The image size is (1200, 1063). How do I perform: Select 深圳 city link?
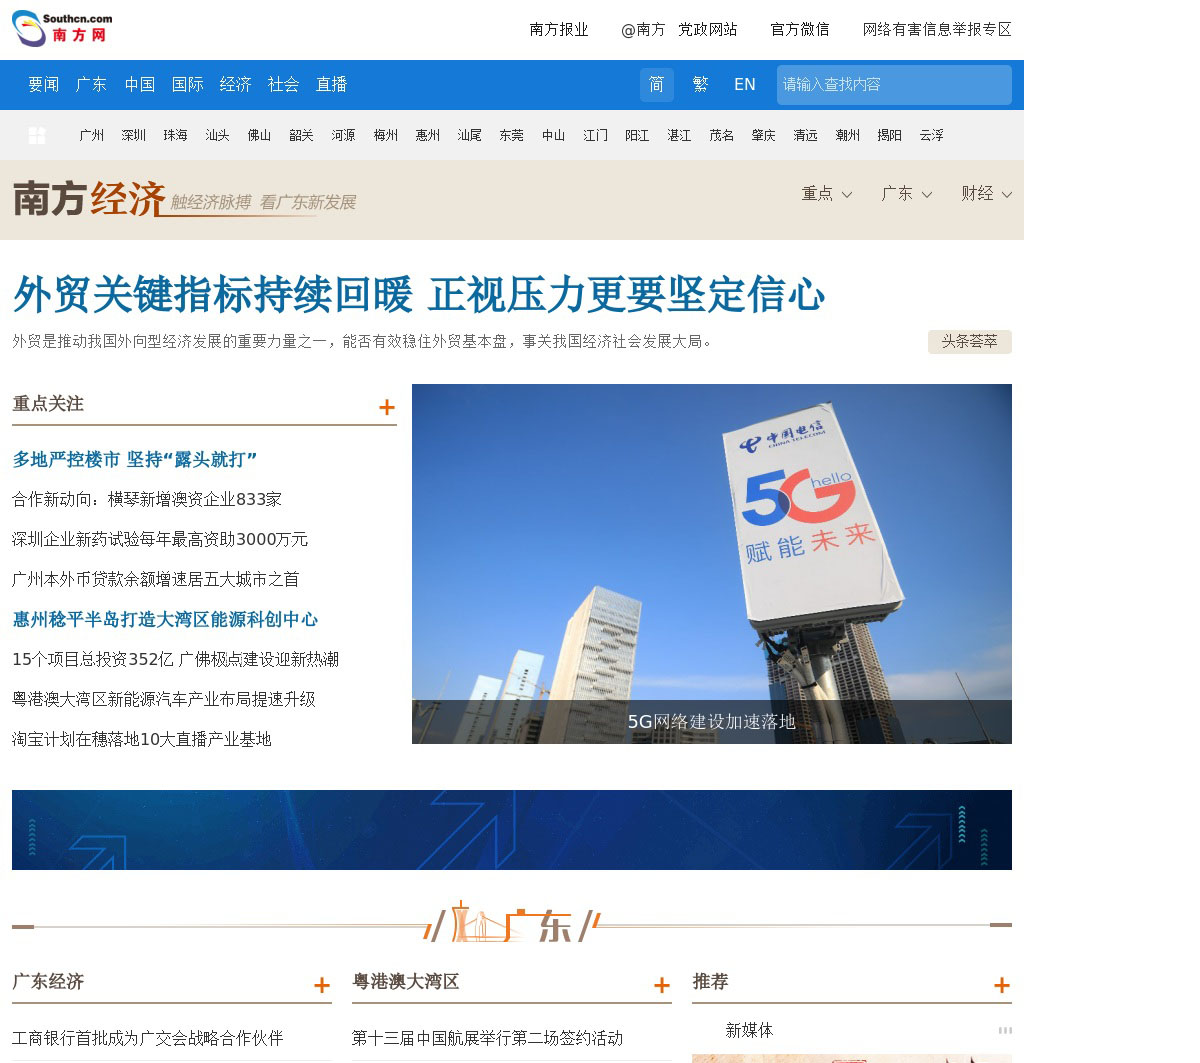pos(134,135)
